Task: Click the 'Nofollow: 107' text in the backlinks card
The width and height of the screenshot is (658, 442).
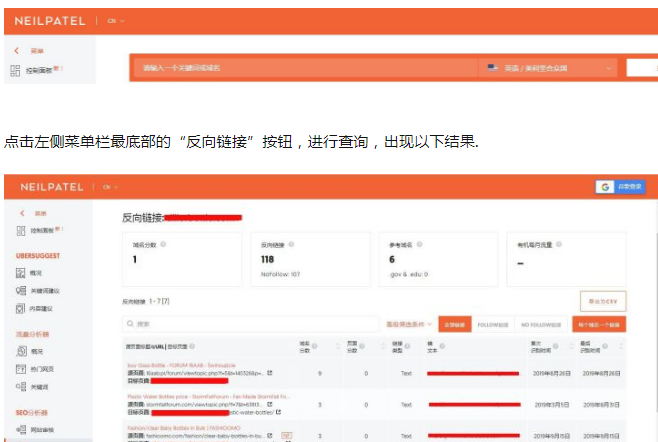Action: [x=280, y=275]
